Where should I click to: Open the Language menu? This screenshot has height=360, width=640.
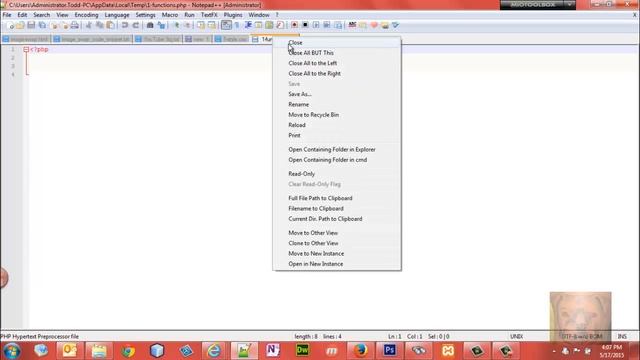coord(117,15)
